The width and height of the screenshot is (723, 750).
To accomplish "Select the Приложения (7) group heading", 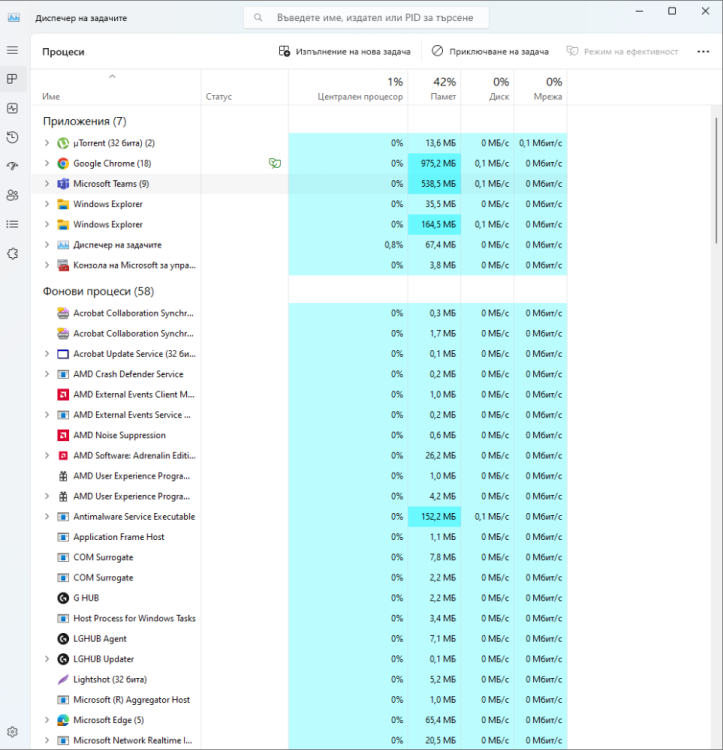I will 85,121.
